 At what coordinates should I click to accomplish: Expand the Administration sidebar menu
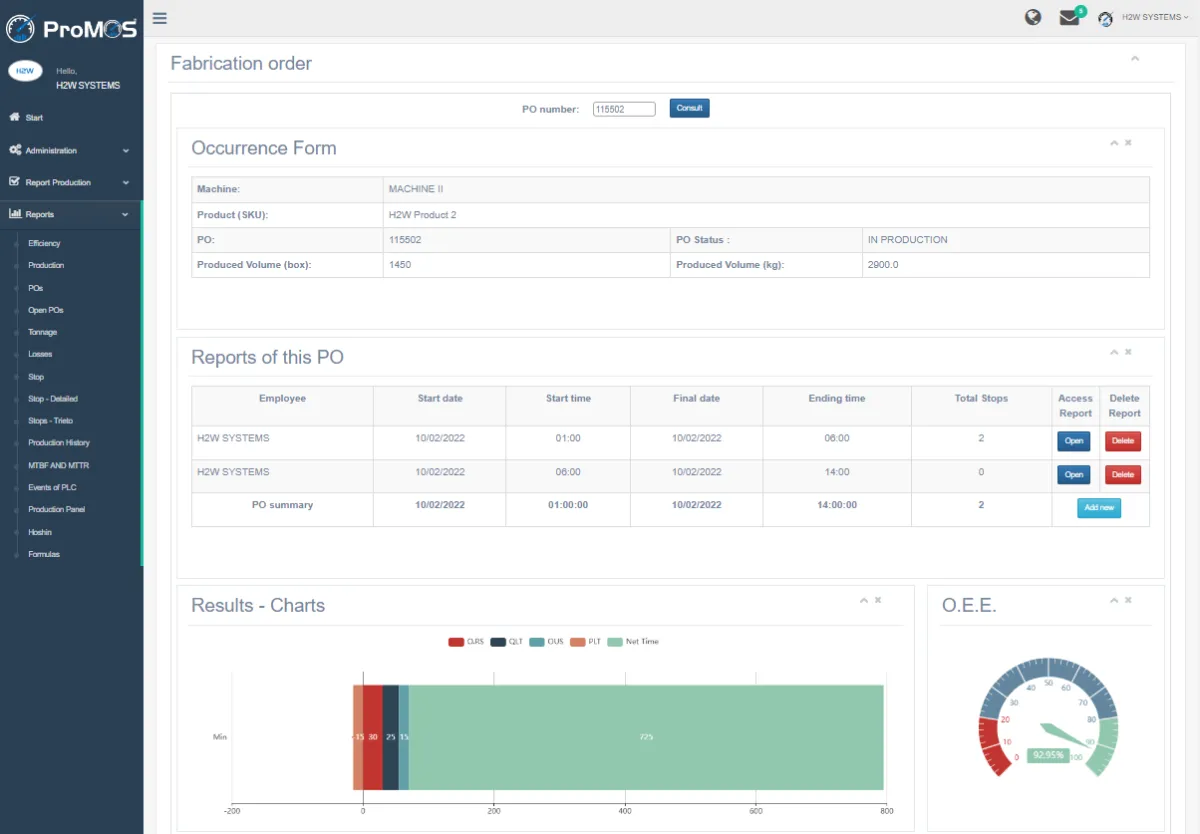68,150
